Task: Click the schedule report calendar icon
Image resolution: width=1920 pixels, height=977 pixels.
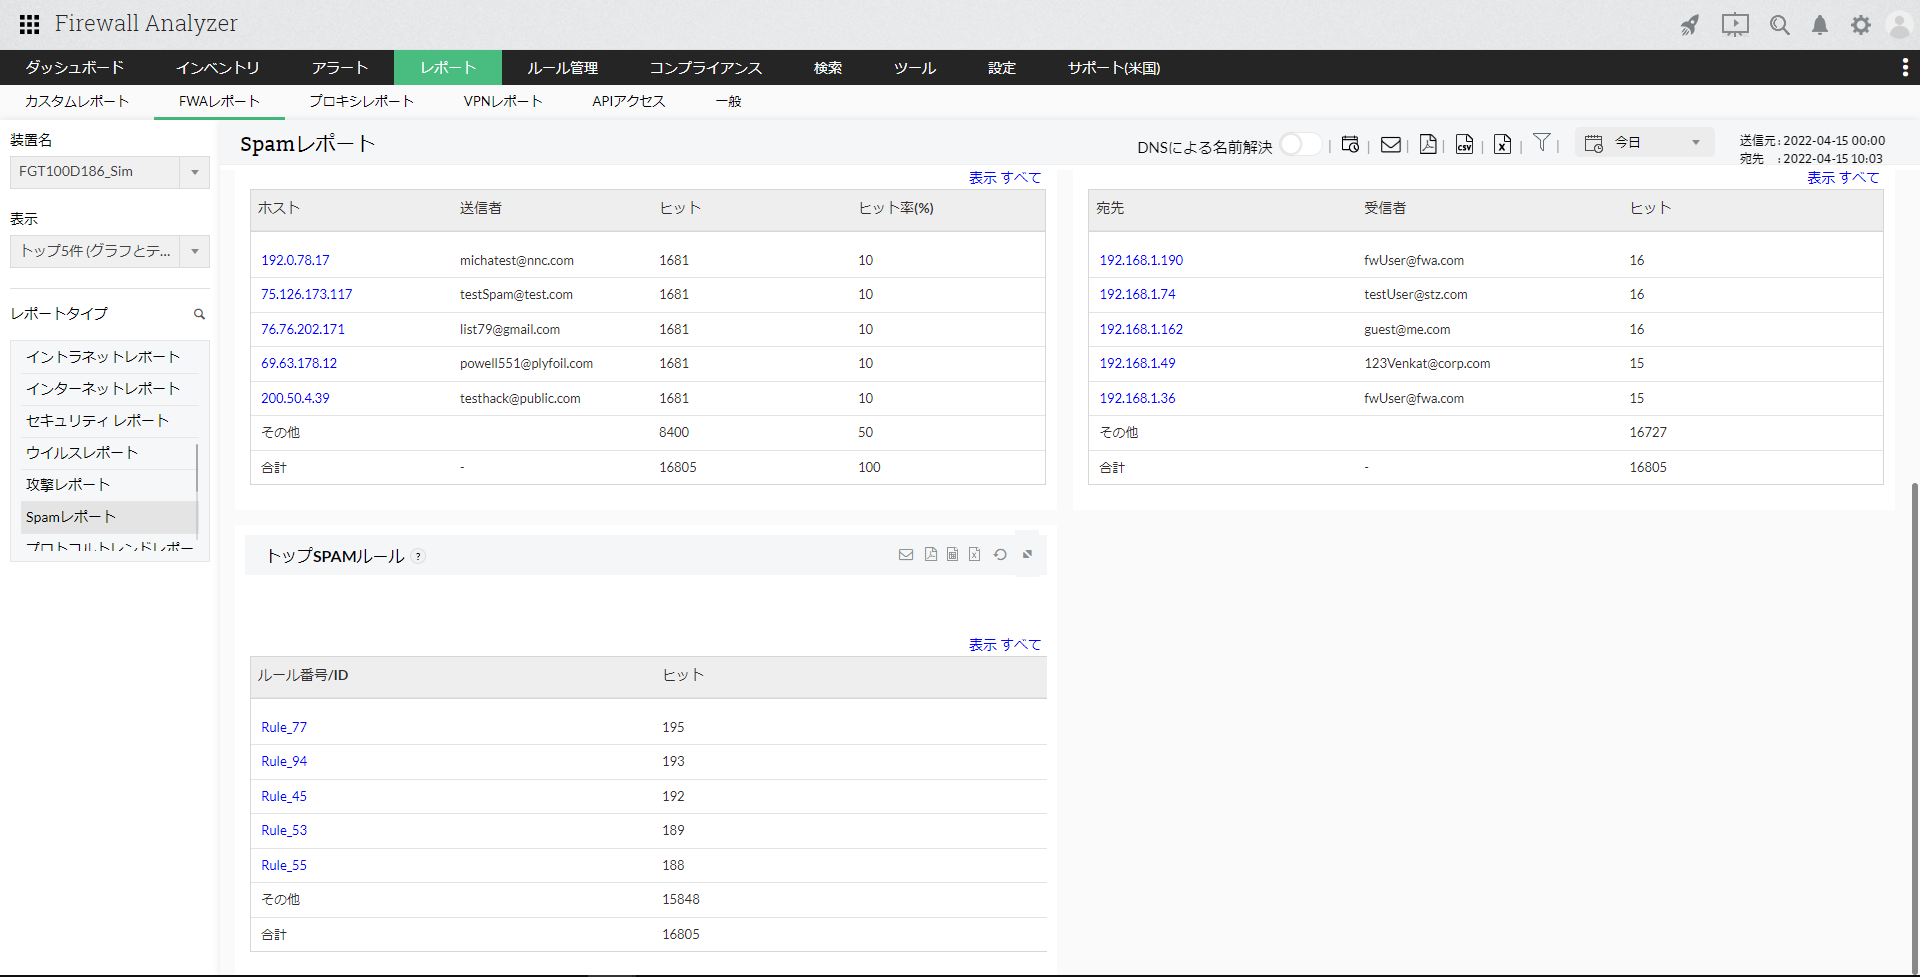Action: point(1350,145)
